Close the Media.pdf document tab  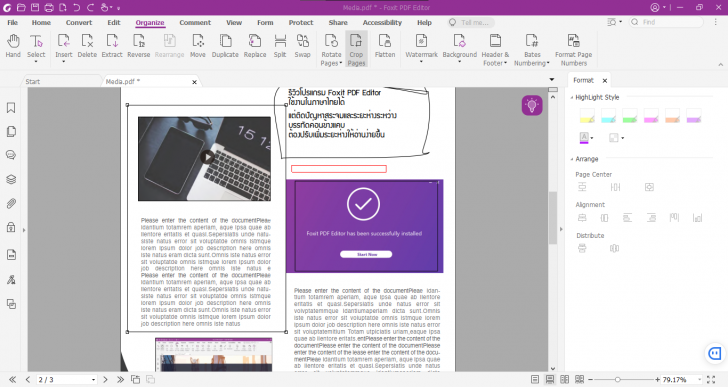coord(195,82)
